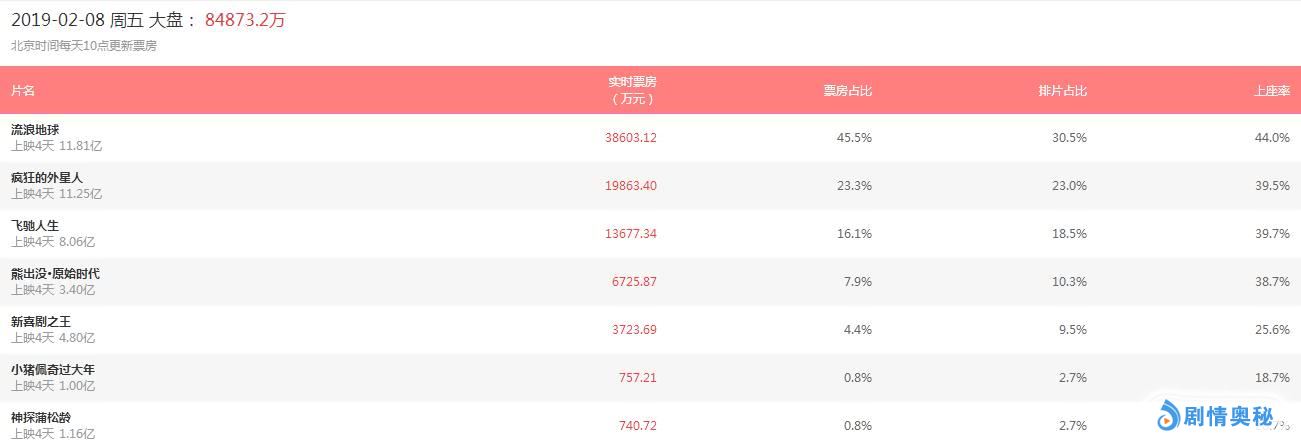Open the 流浪地球 movie title link
This screenshot has width=1301, height=446.
click(x=35, y=130)
